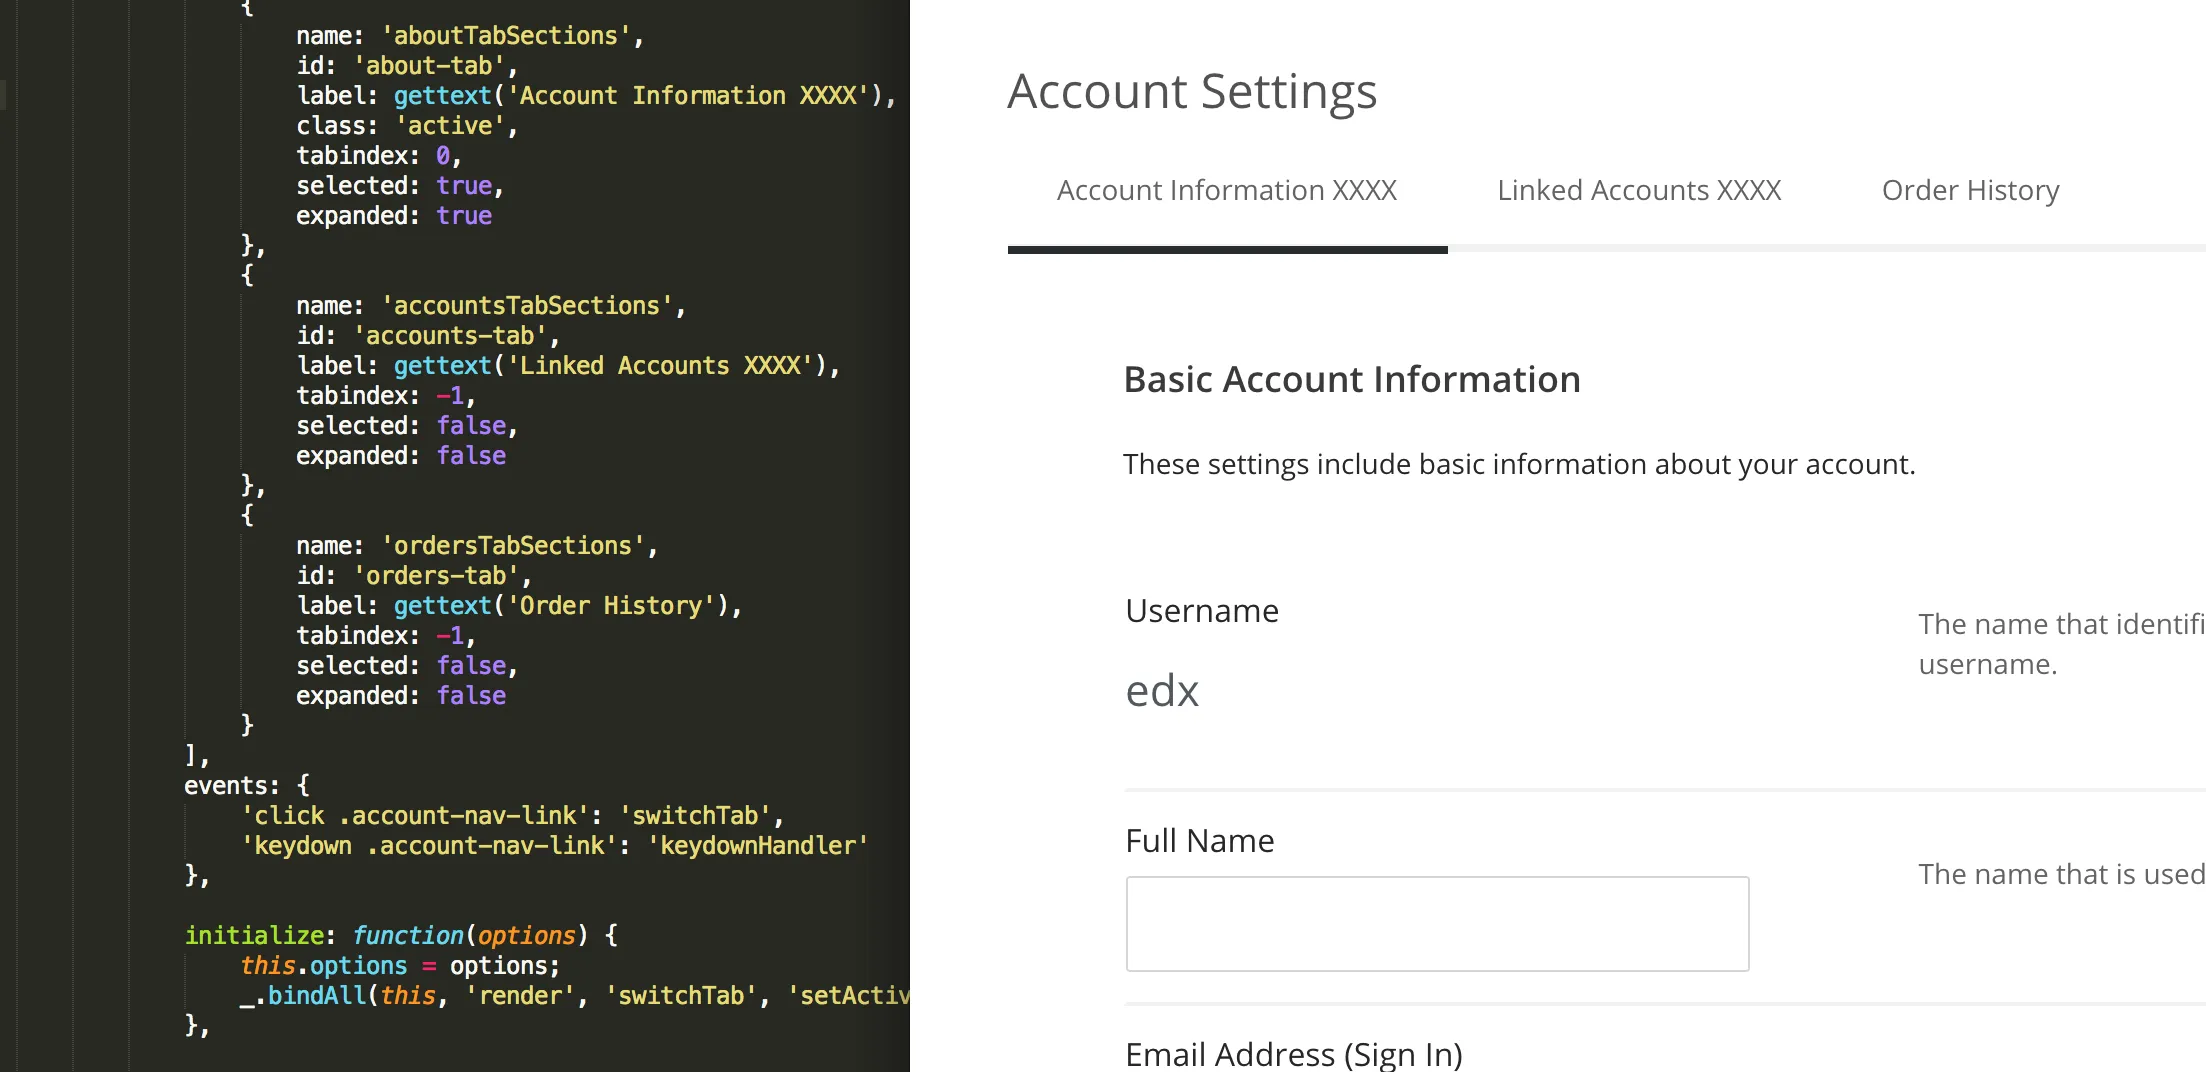This screenshot has width=2206, height=1072.
Task: Place cursor on the 'aboutTabSections' string
Action: point(506,36)
